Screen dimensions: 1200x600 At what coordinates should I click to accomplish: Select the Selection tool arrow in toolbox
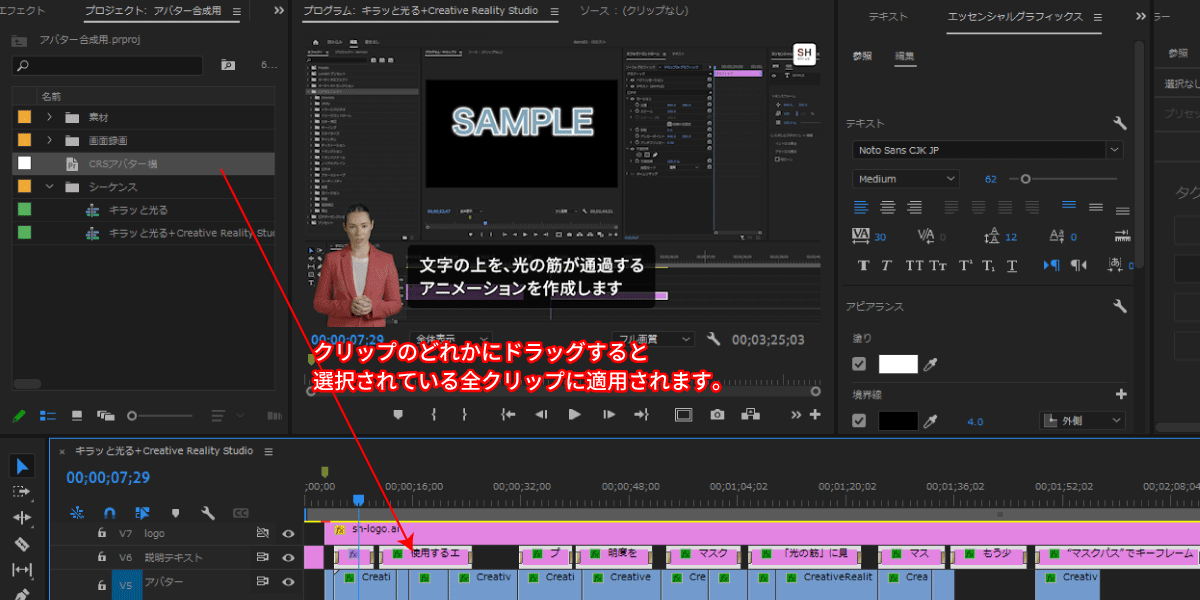click(22, 466)
